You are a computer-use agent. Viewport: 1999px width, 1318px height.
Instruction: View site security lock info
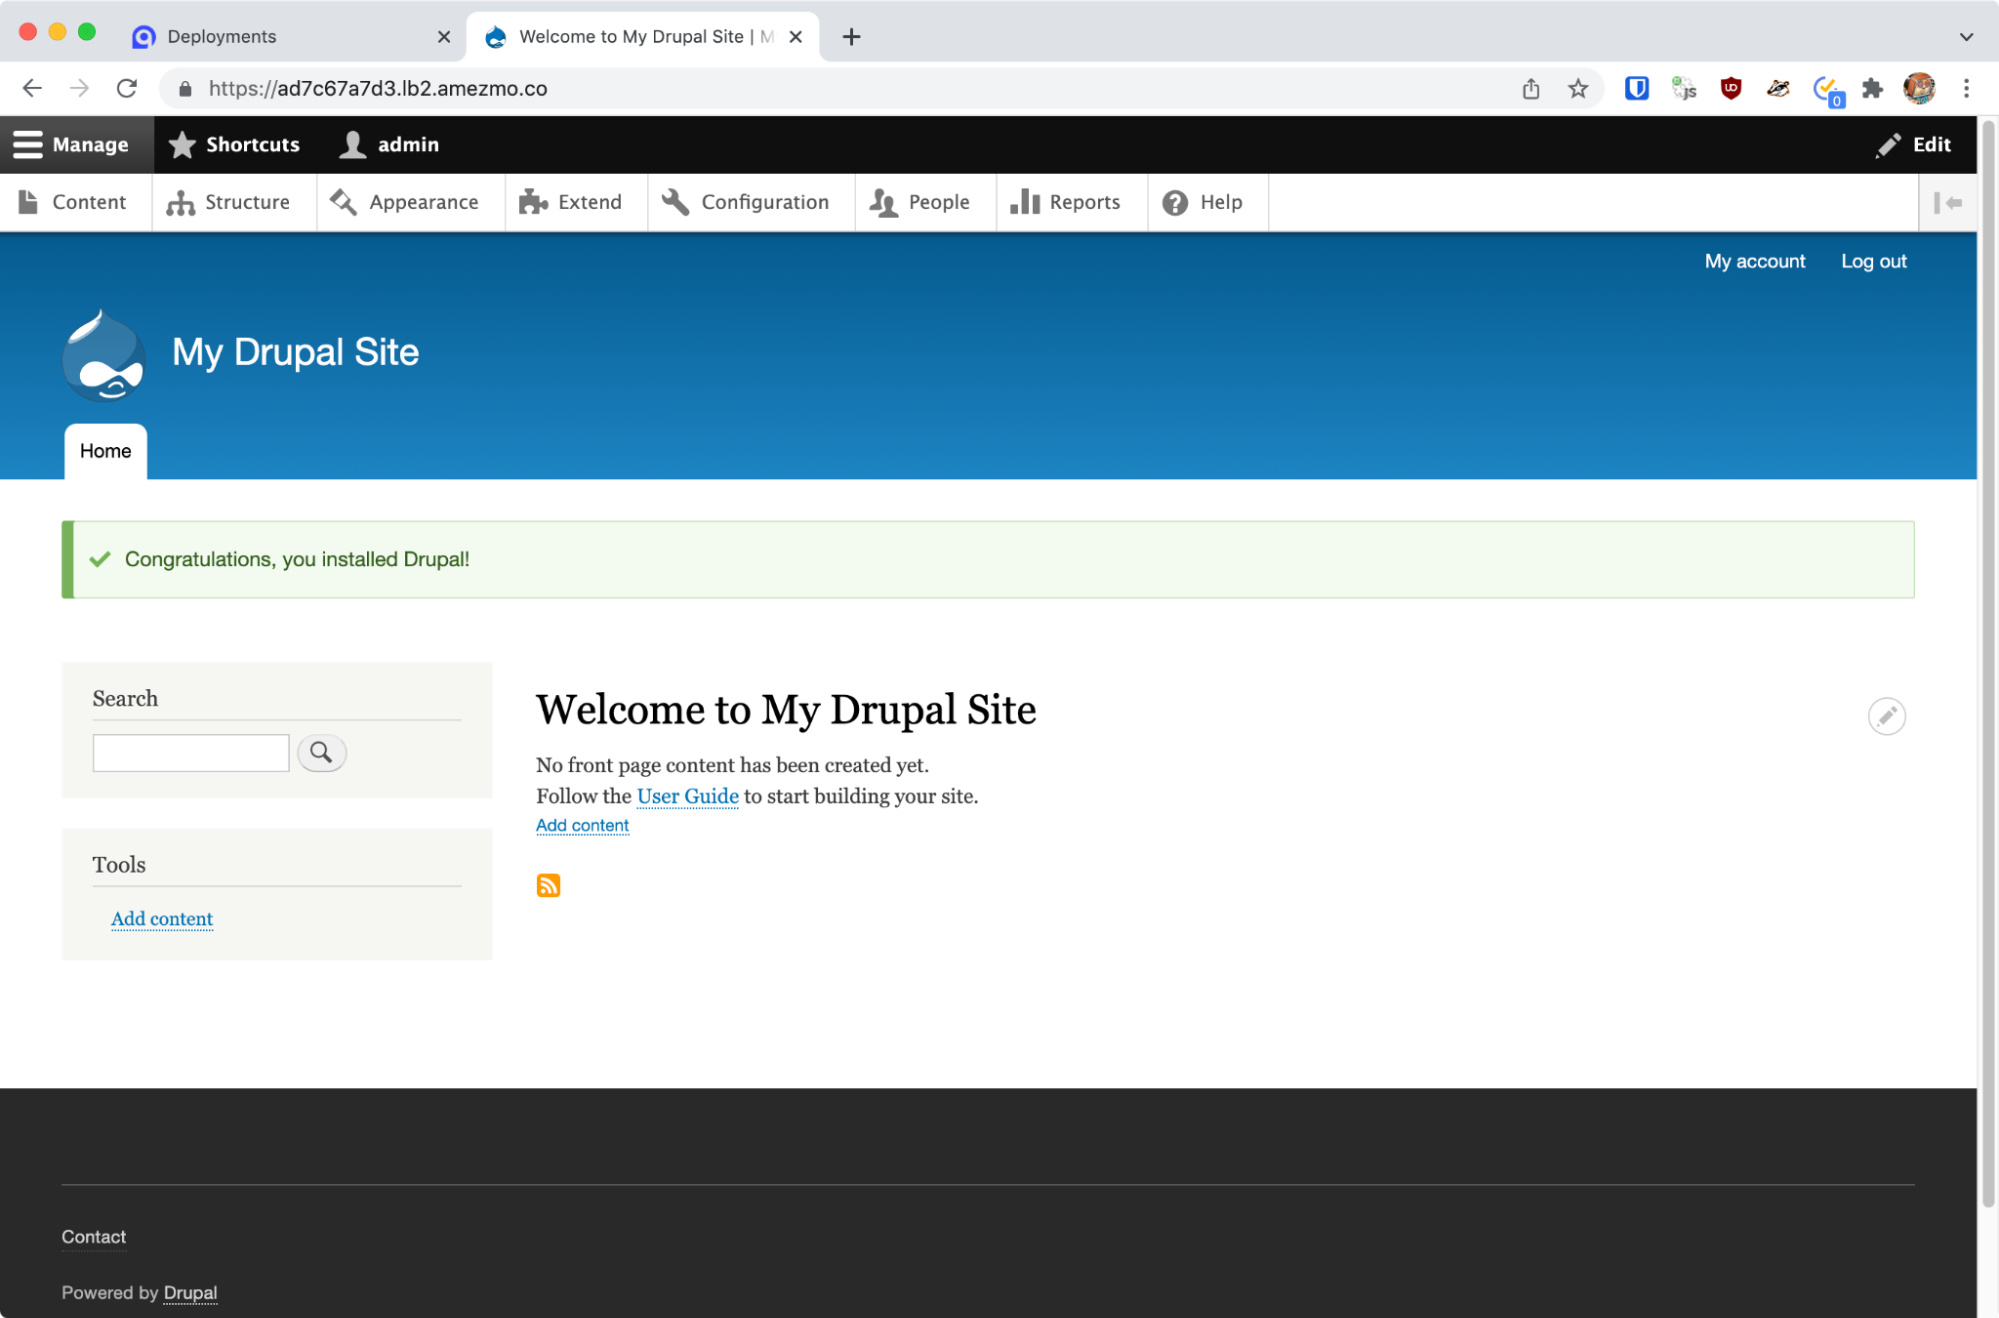click(184, 88)
